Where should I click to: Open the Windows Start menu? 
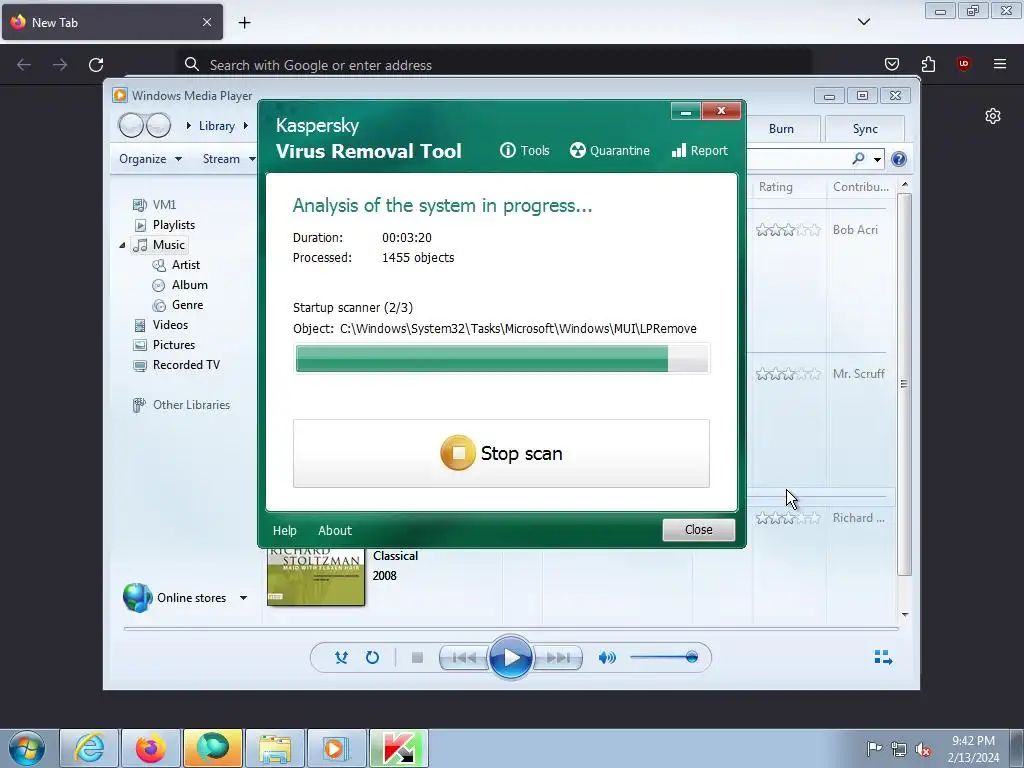[26, 748]
